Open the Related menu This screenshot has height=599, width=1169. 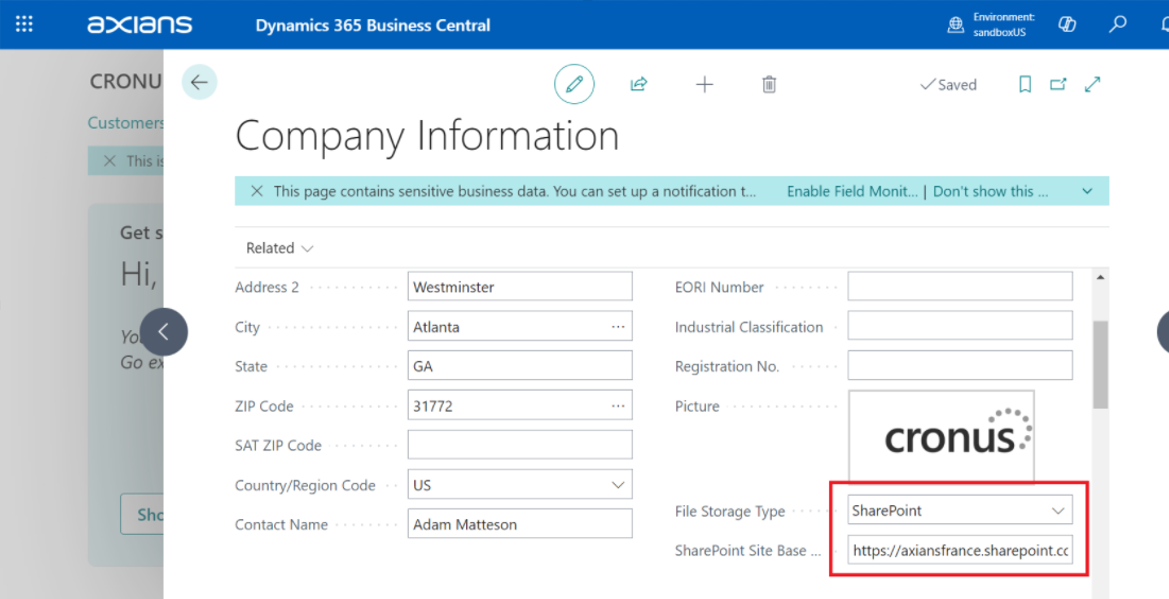[x=279, y=248]
